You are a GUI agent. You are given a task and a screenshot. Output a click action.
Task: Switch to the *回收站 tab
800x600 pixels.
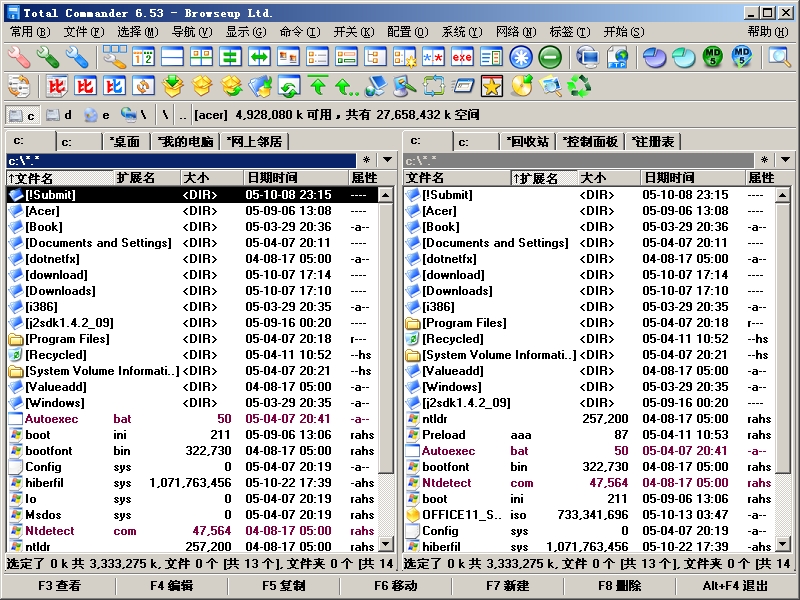tap(528, 141)
